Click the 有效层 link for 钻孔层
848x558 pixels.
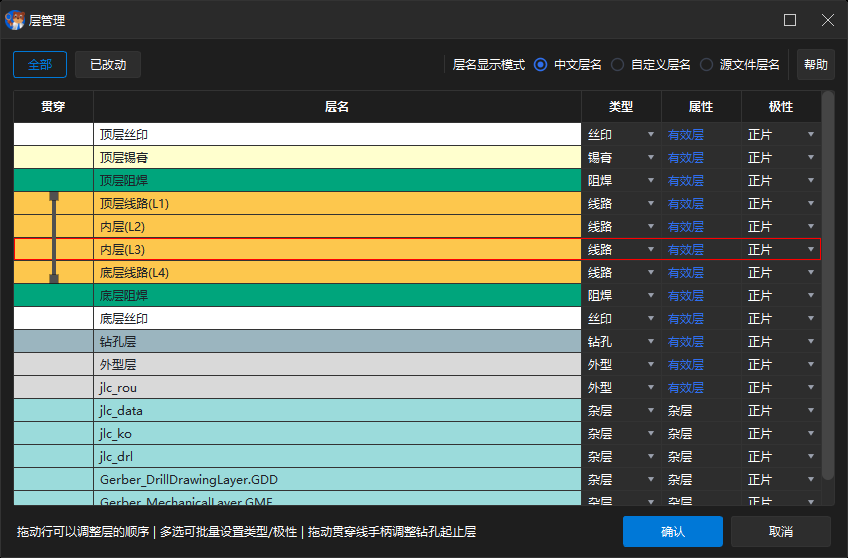point(685,342)
